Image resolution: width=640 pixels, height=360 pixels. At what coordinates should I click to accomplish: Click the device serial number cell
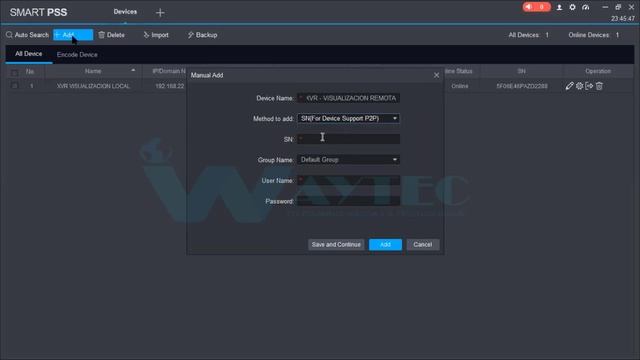(522, 86)
